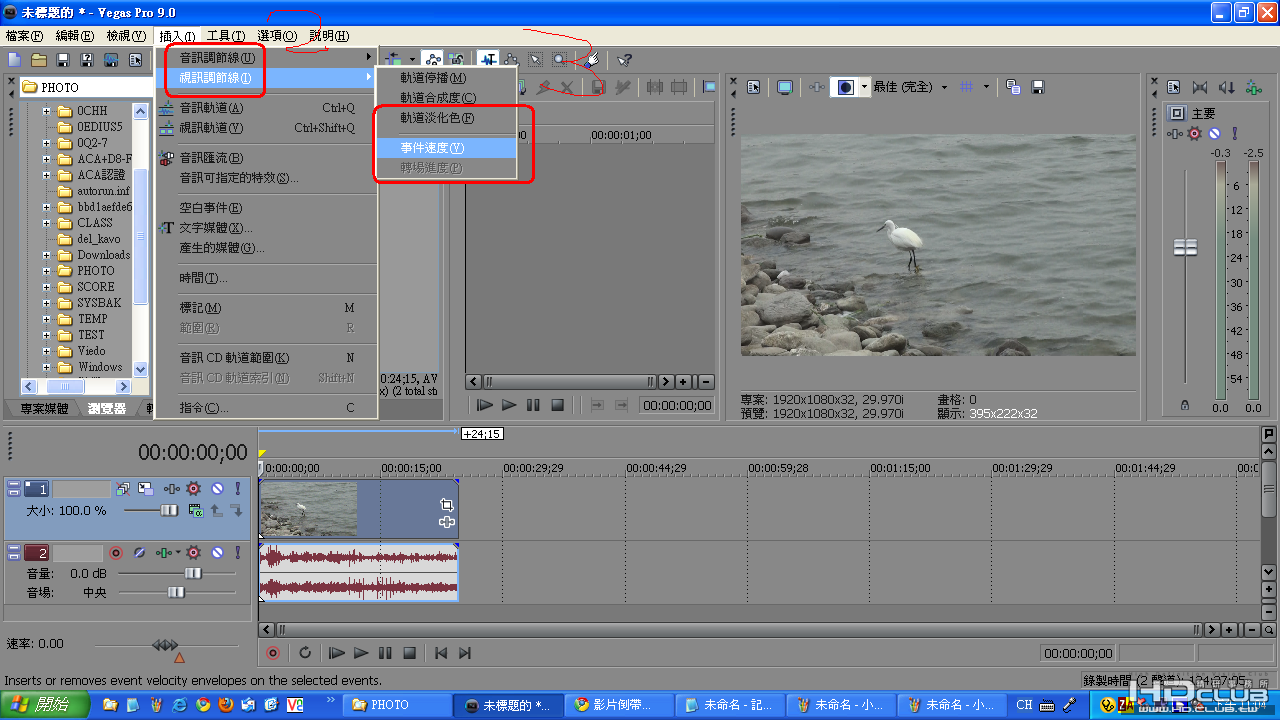The image size is (1280, 720).
Task: Click the loop playback button in timeline transport
Action: click(305, 653)
